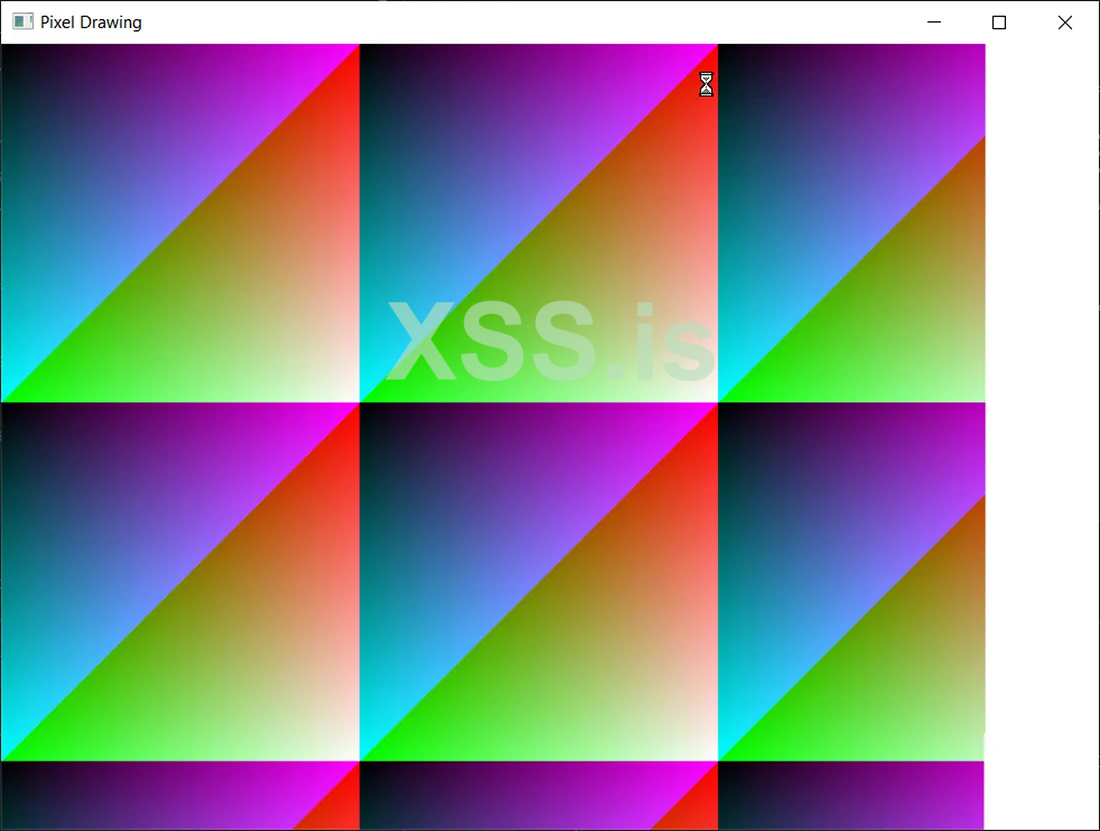The height and width of the screenshot is (831, 1100).
Task: Minimize the Pixel Drawing window
Action: (x=933, y=22)
